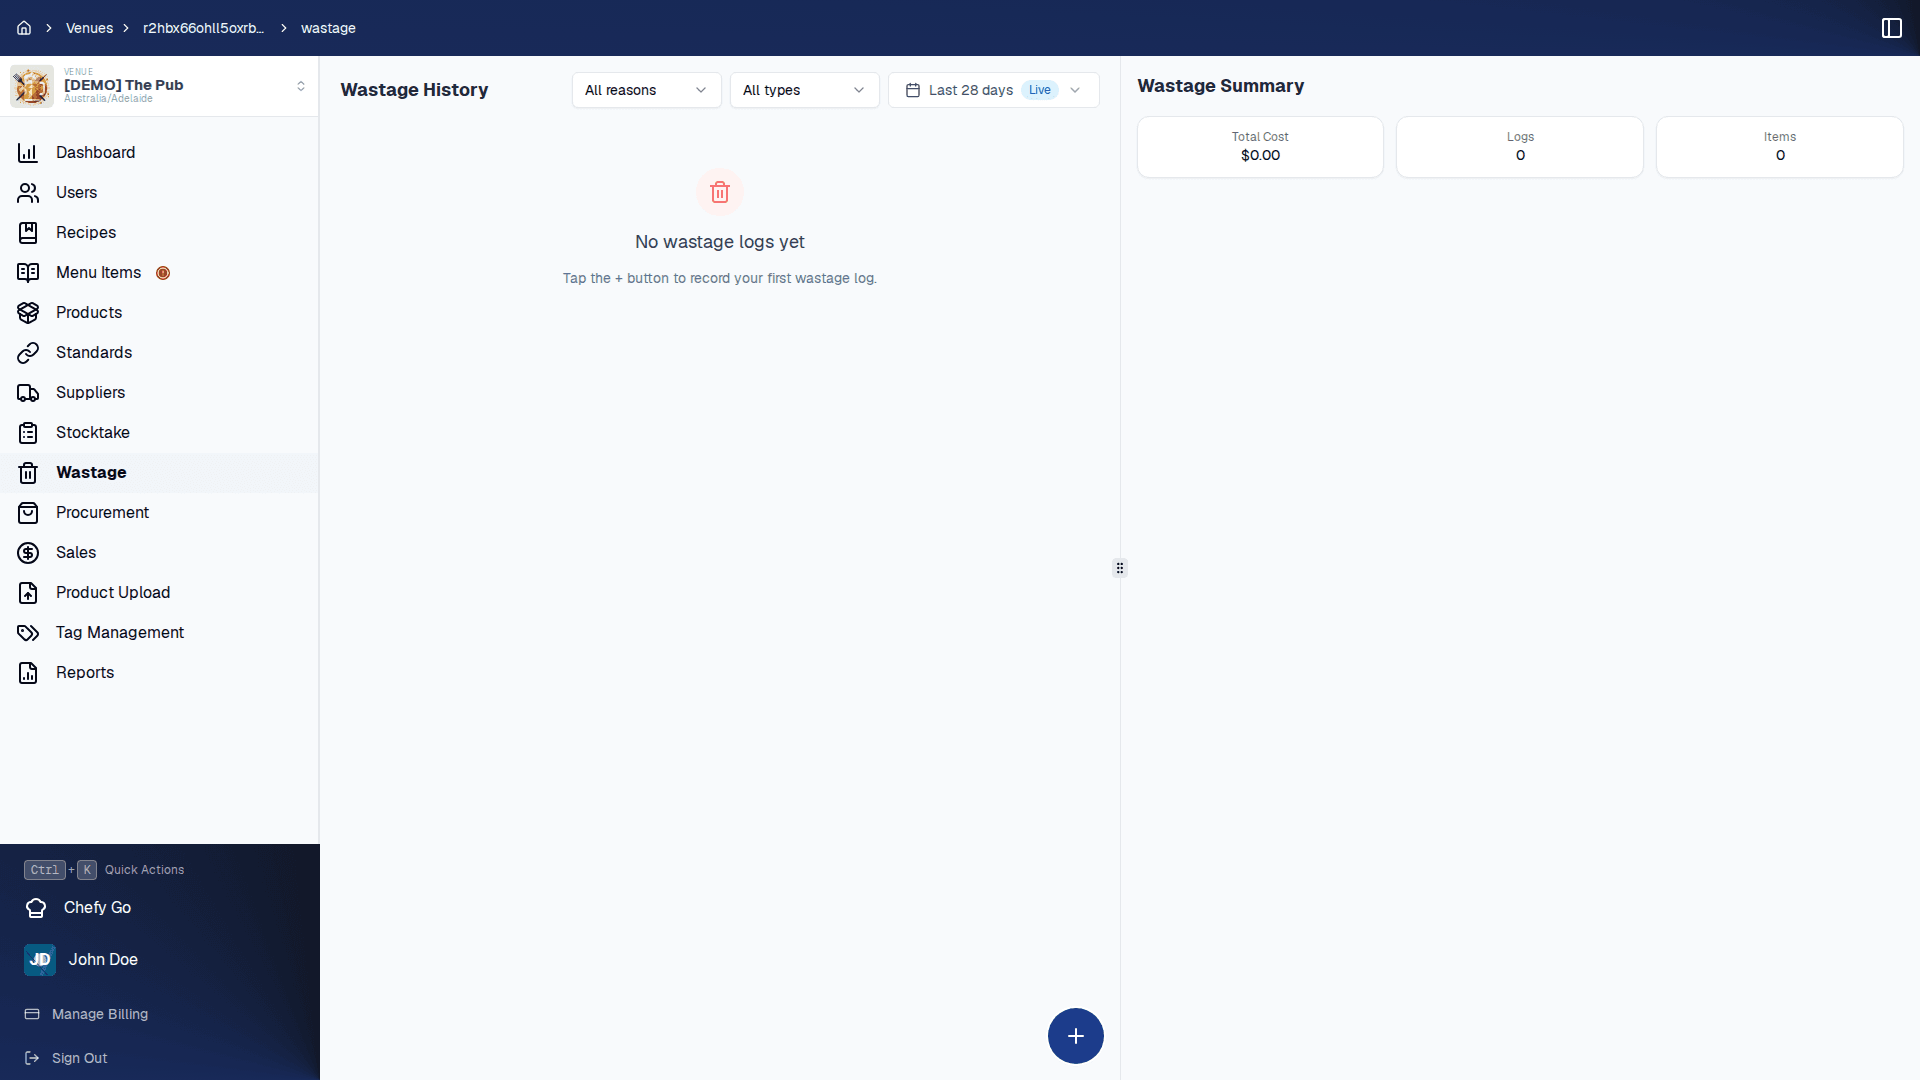Open Product Upload in the sidebar
Image resolution: width=1920 pixels, height=1080 pixels.
click(160, 593)
